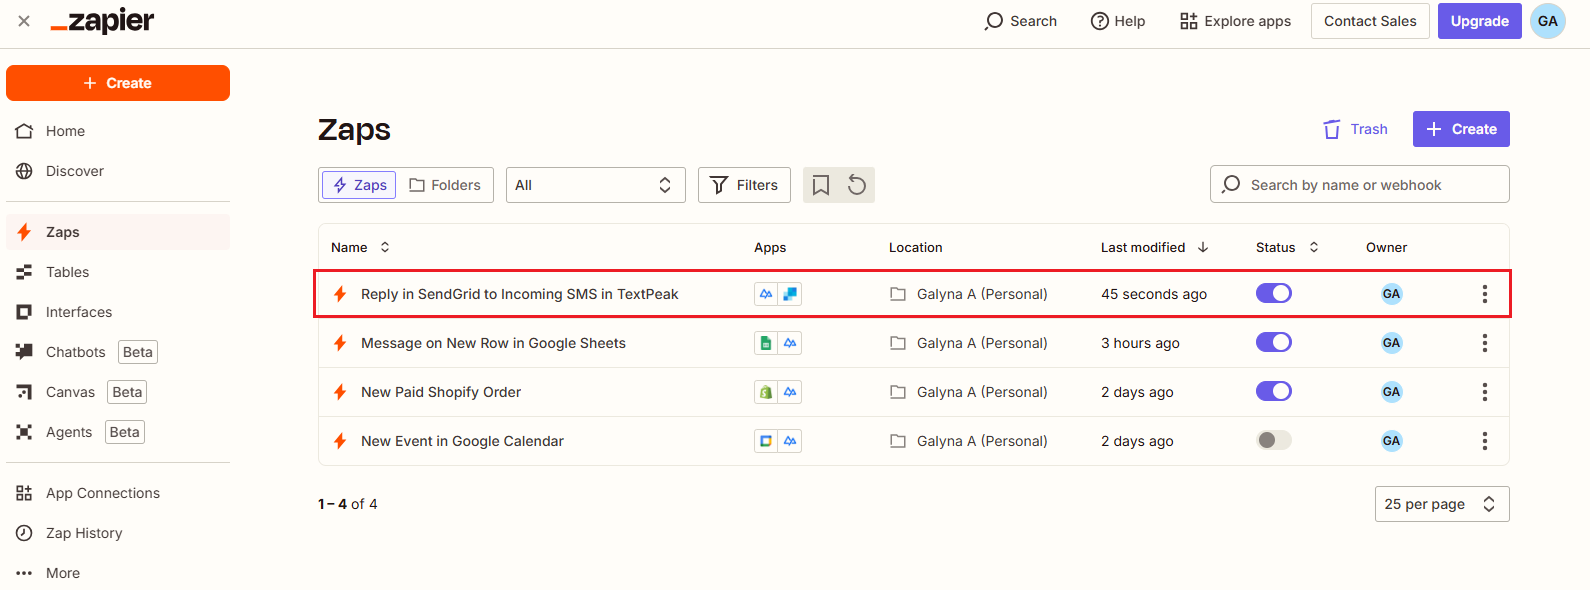Go to Home in the sidebar
The height and width of the screenshot is (590, 1590).
[x=118, y=131]
